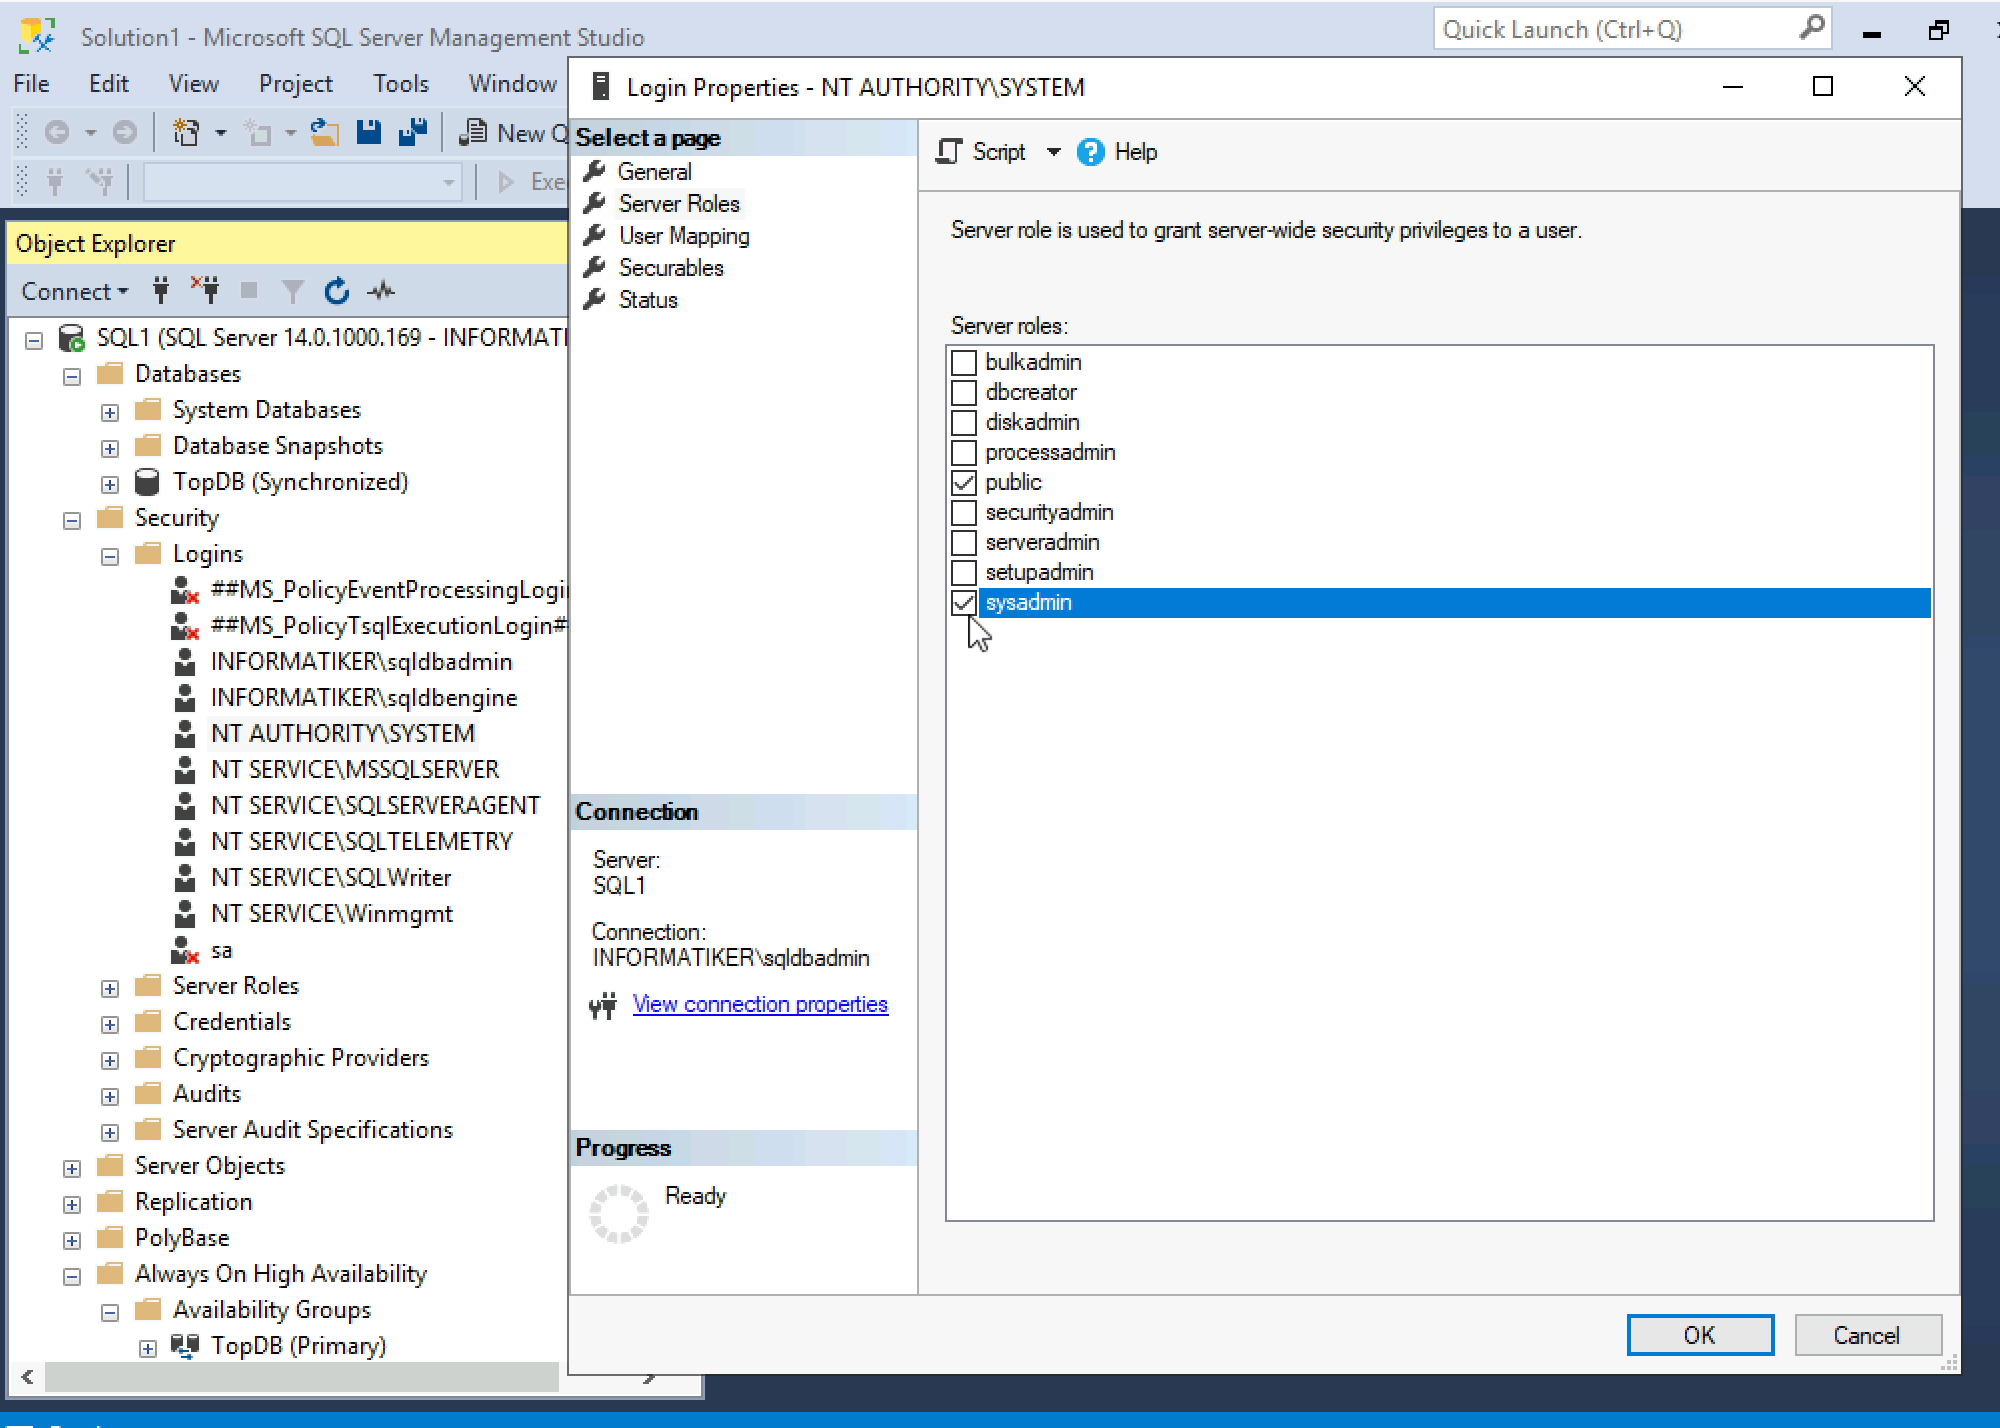Open the Script dropdown arrow
The image size is (2000, 1428).
[x=1053, y=152]
